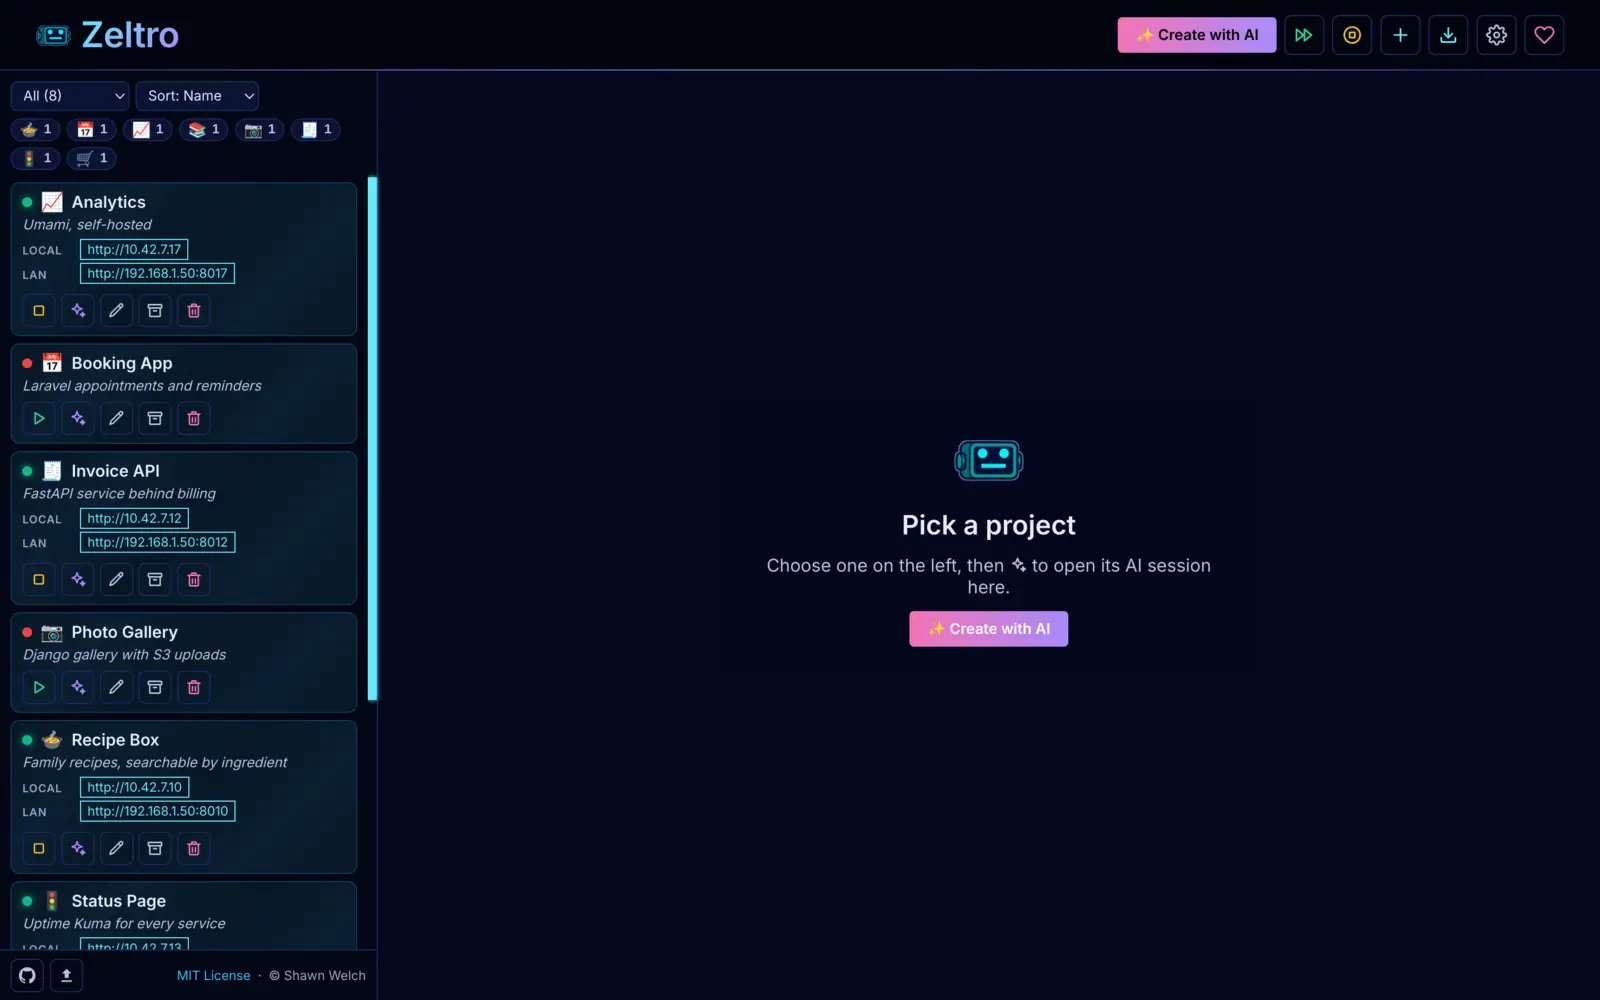
Task: Add a new project with plus icon
Action: [x=1400, y=35]
